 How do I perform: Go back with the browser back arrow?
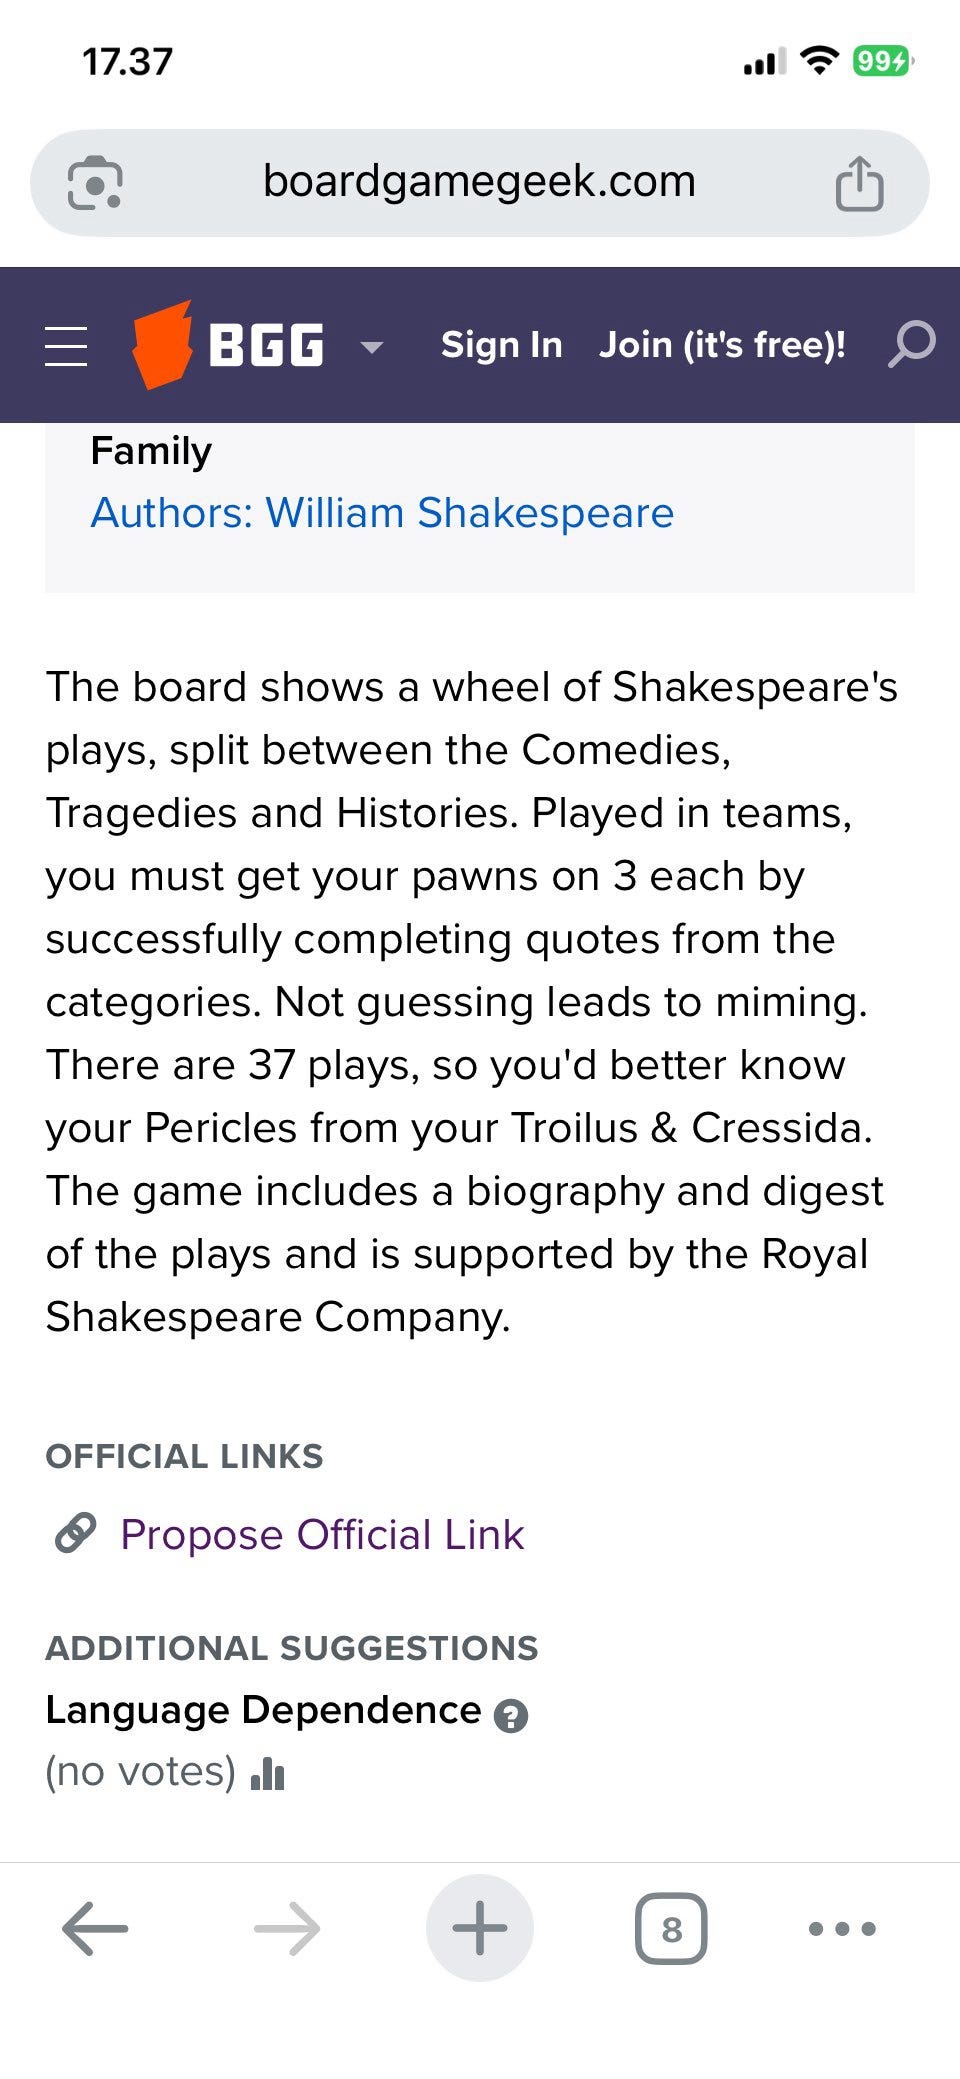(95, 1927)
